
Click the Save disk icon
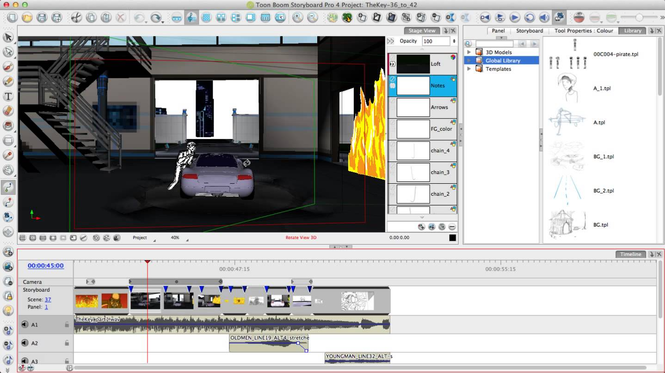[42, 18]
